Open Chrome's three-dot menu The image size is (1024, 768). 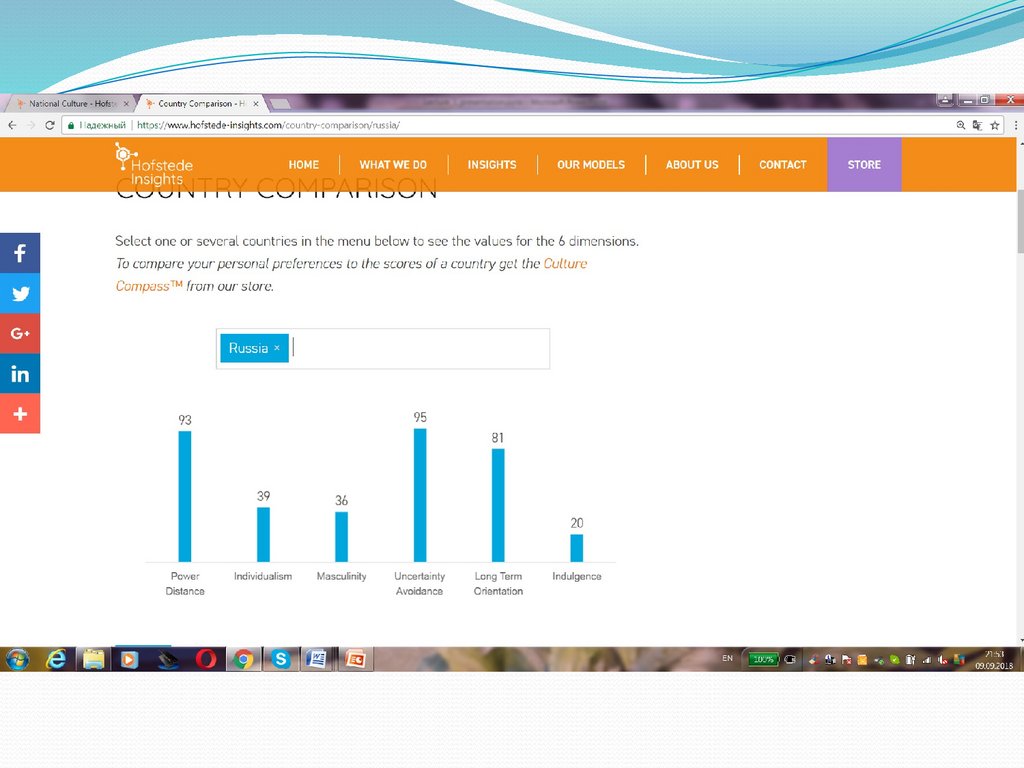tap(1016, 125)
